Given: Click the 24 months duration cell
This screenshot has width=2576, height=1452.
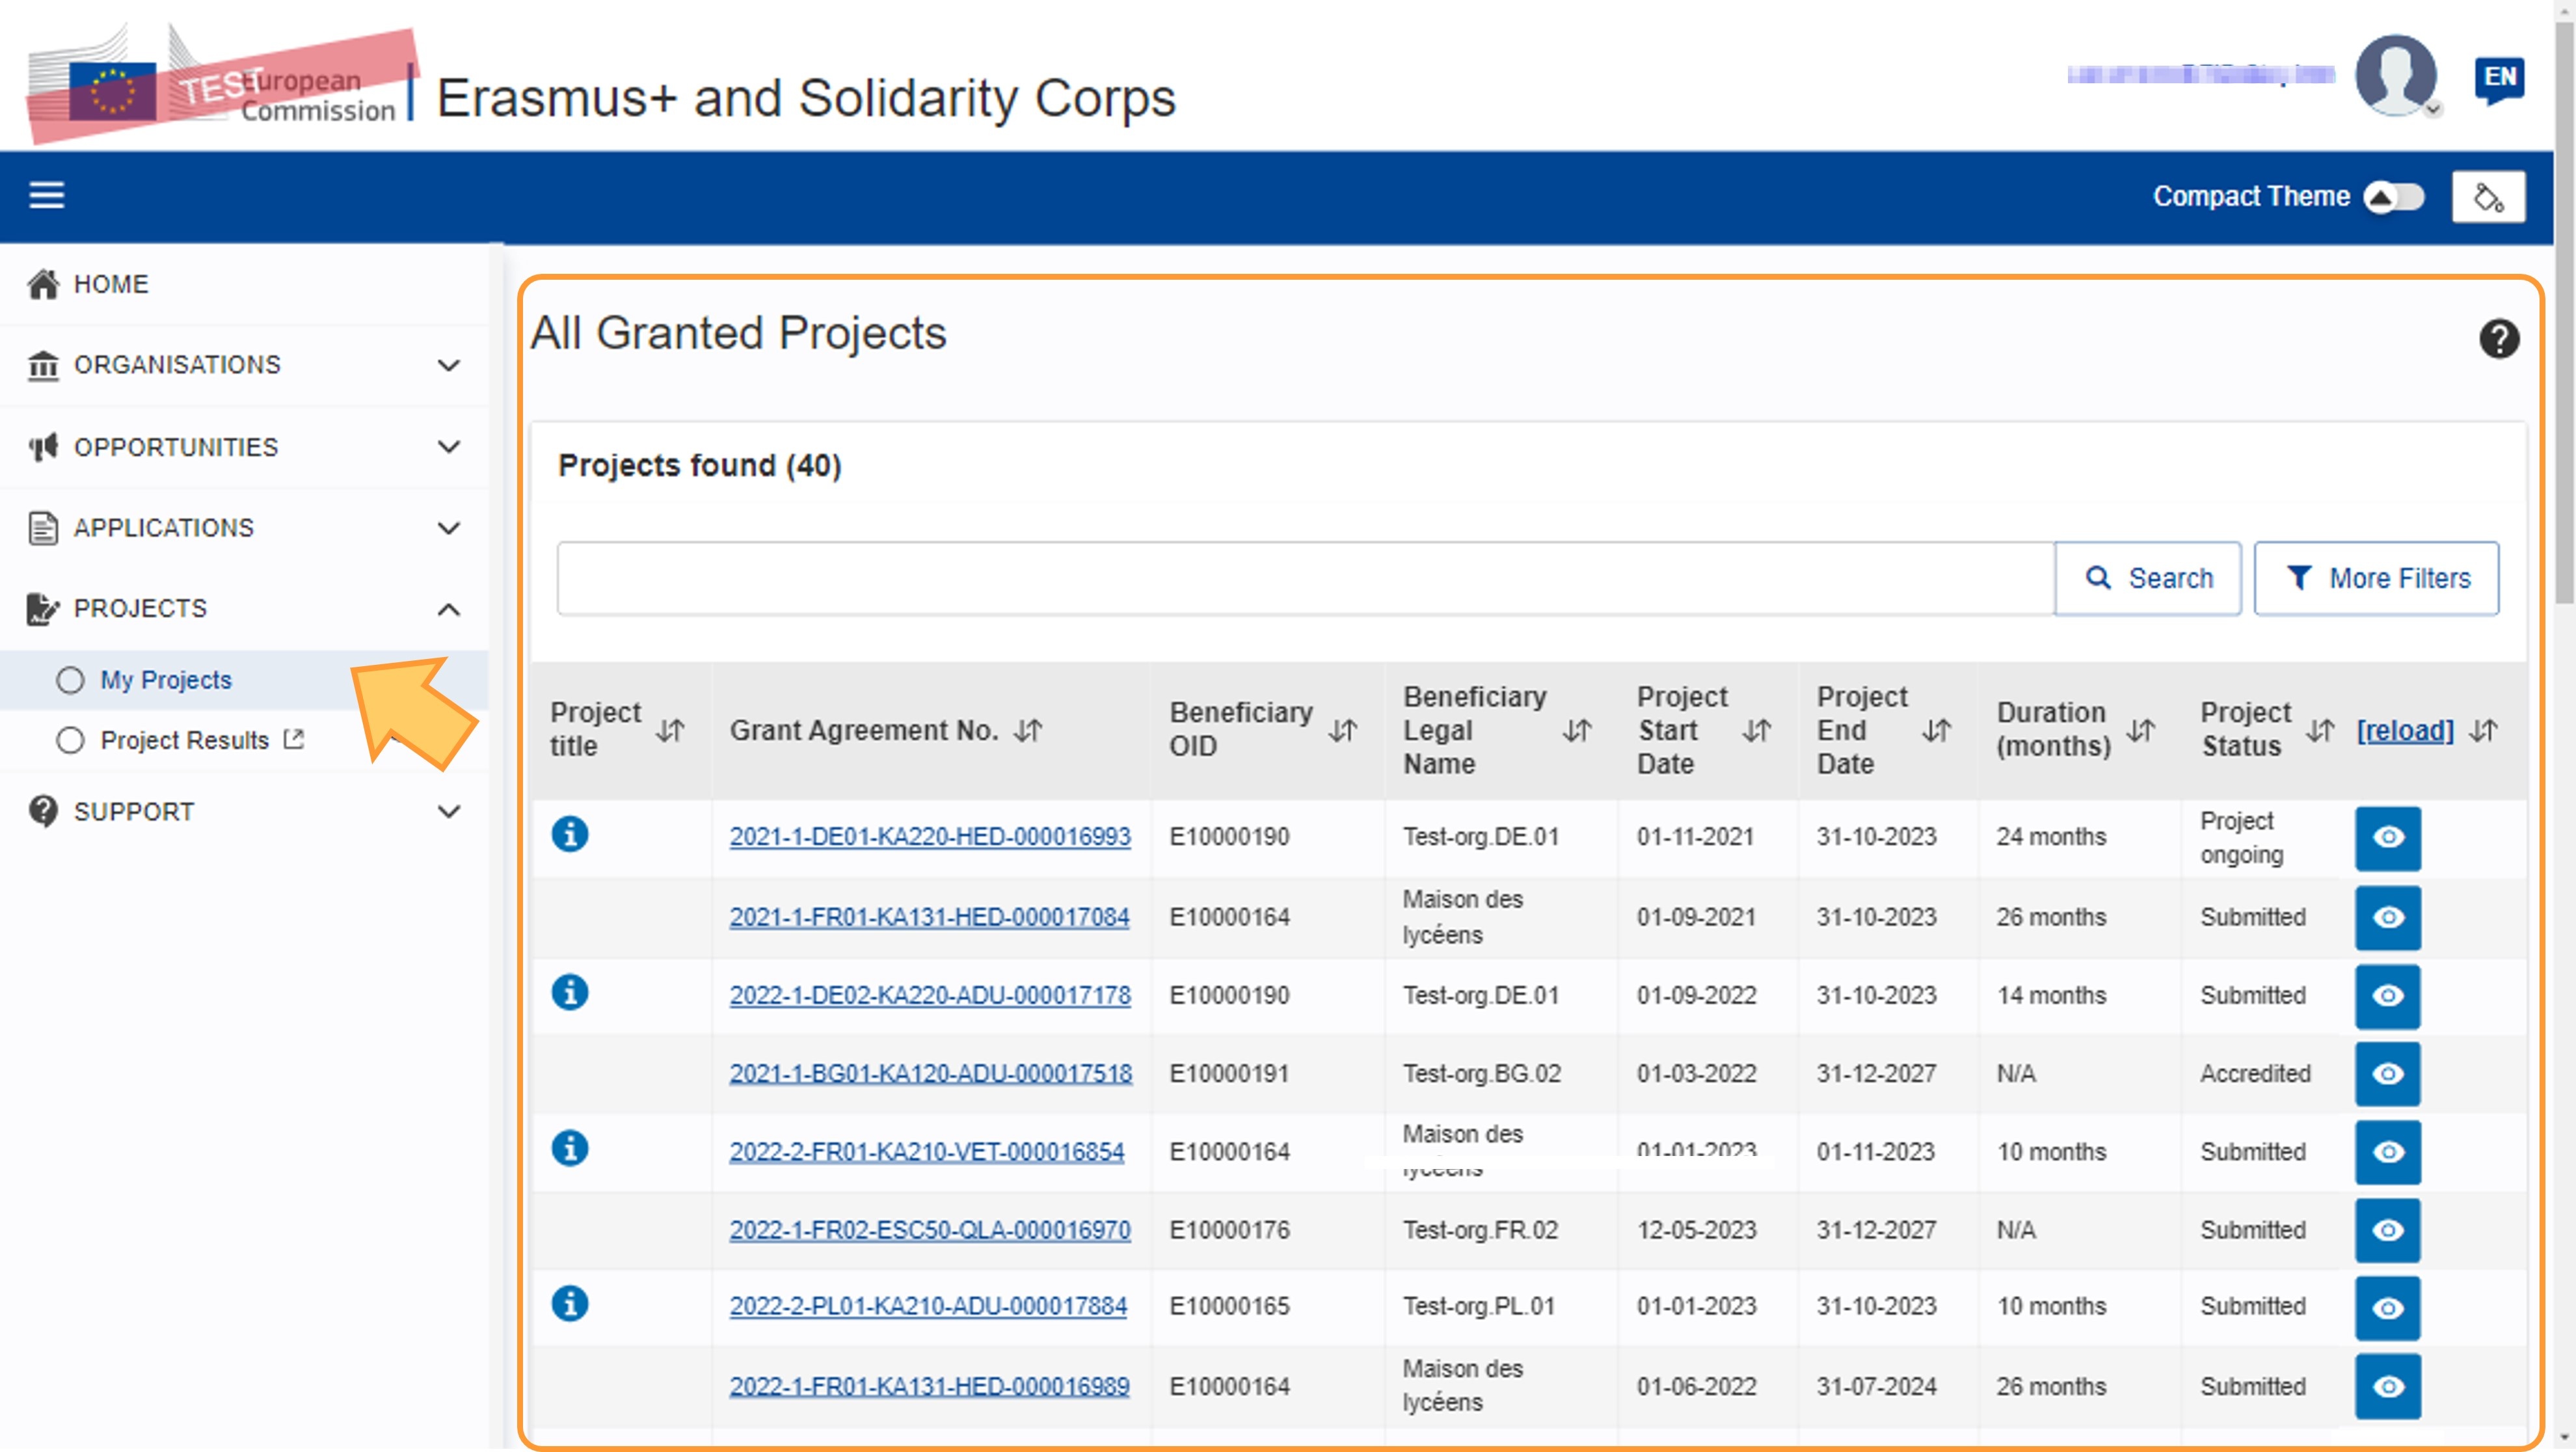Looking at the screenshot, I should 2052,836.
